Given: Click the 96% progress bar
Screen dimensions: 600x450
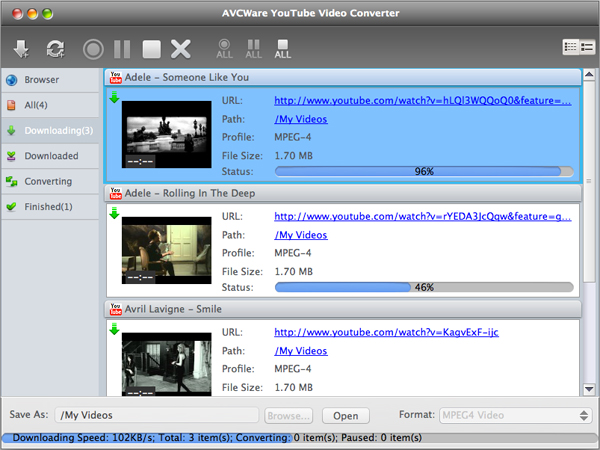Looking at the screenshot, I should click(x=424, y=171).
